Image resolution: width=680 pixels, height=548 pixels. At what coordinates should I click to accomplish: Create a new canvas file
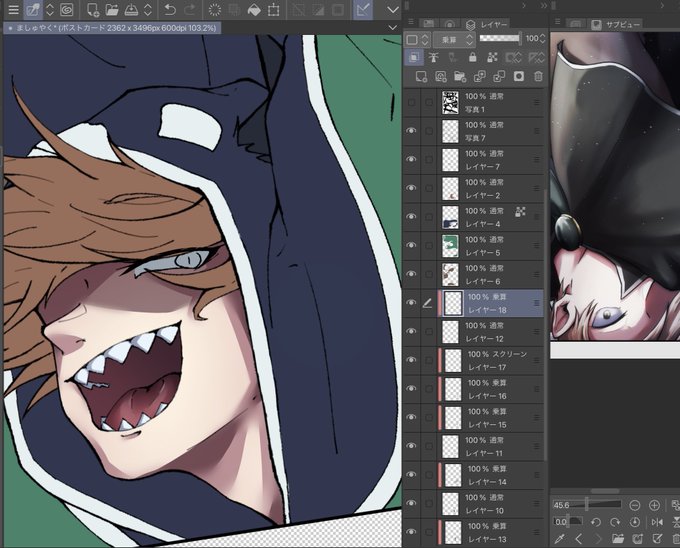click(92, 10)
